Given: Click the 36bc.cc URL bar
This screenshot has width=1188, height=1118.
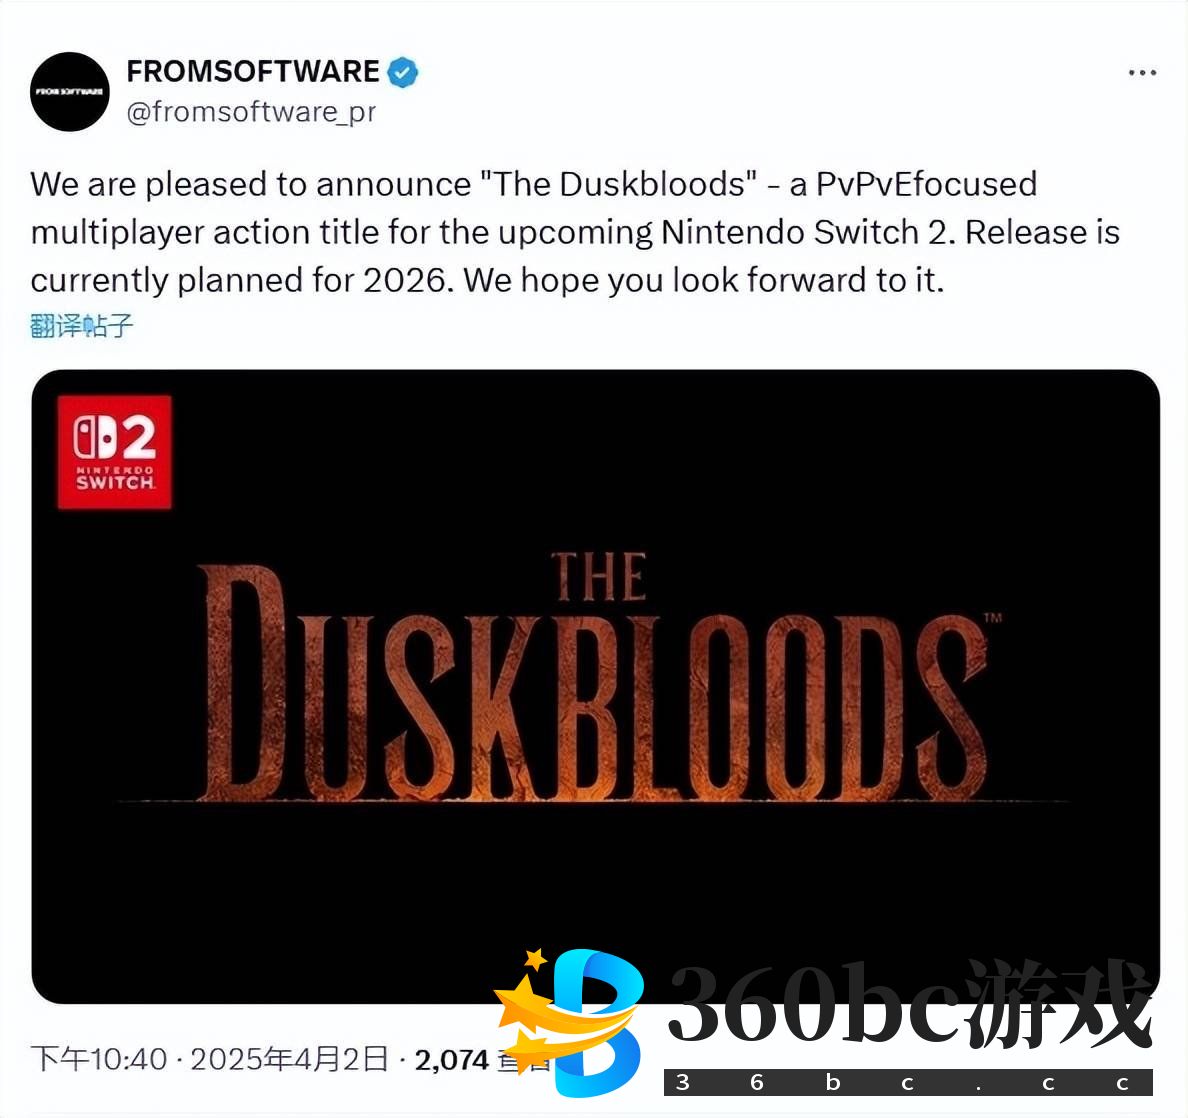Looking at the screenshot, I should pos(908,1082).
